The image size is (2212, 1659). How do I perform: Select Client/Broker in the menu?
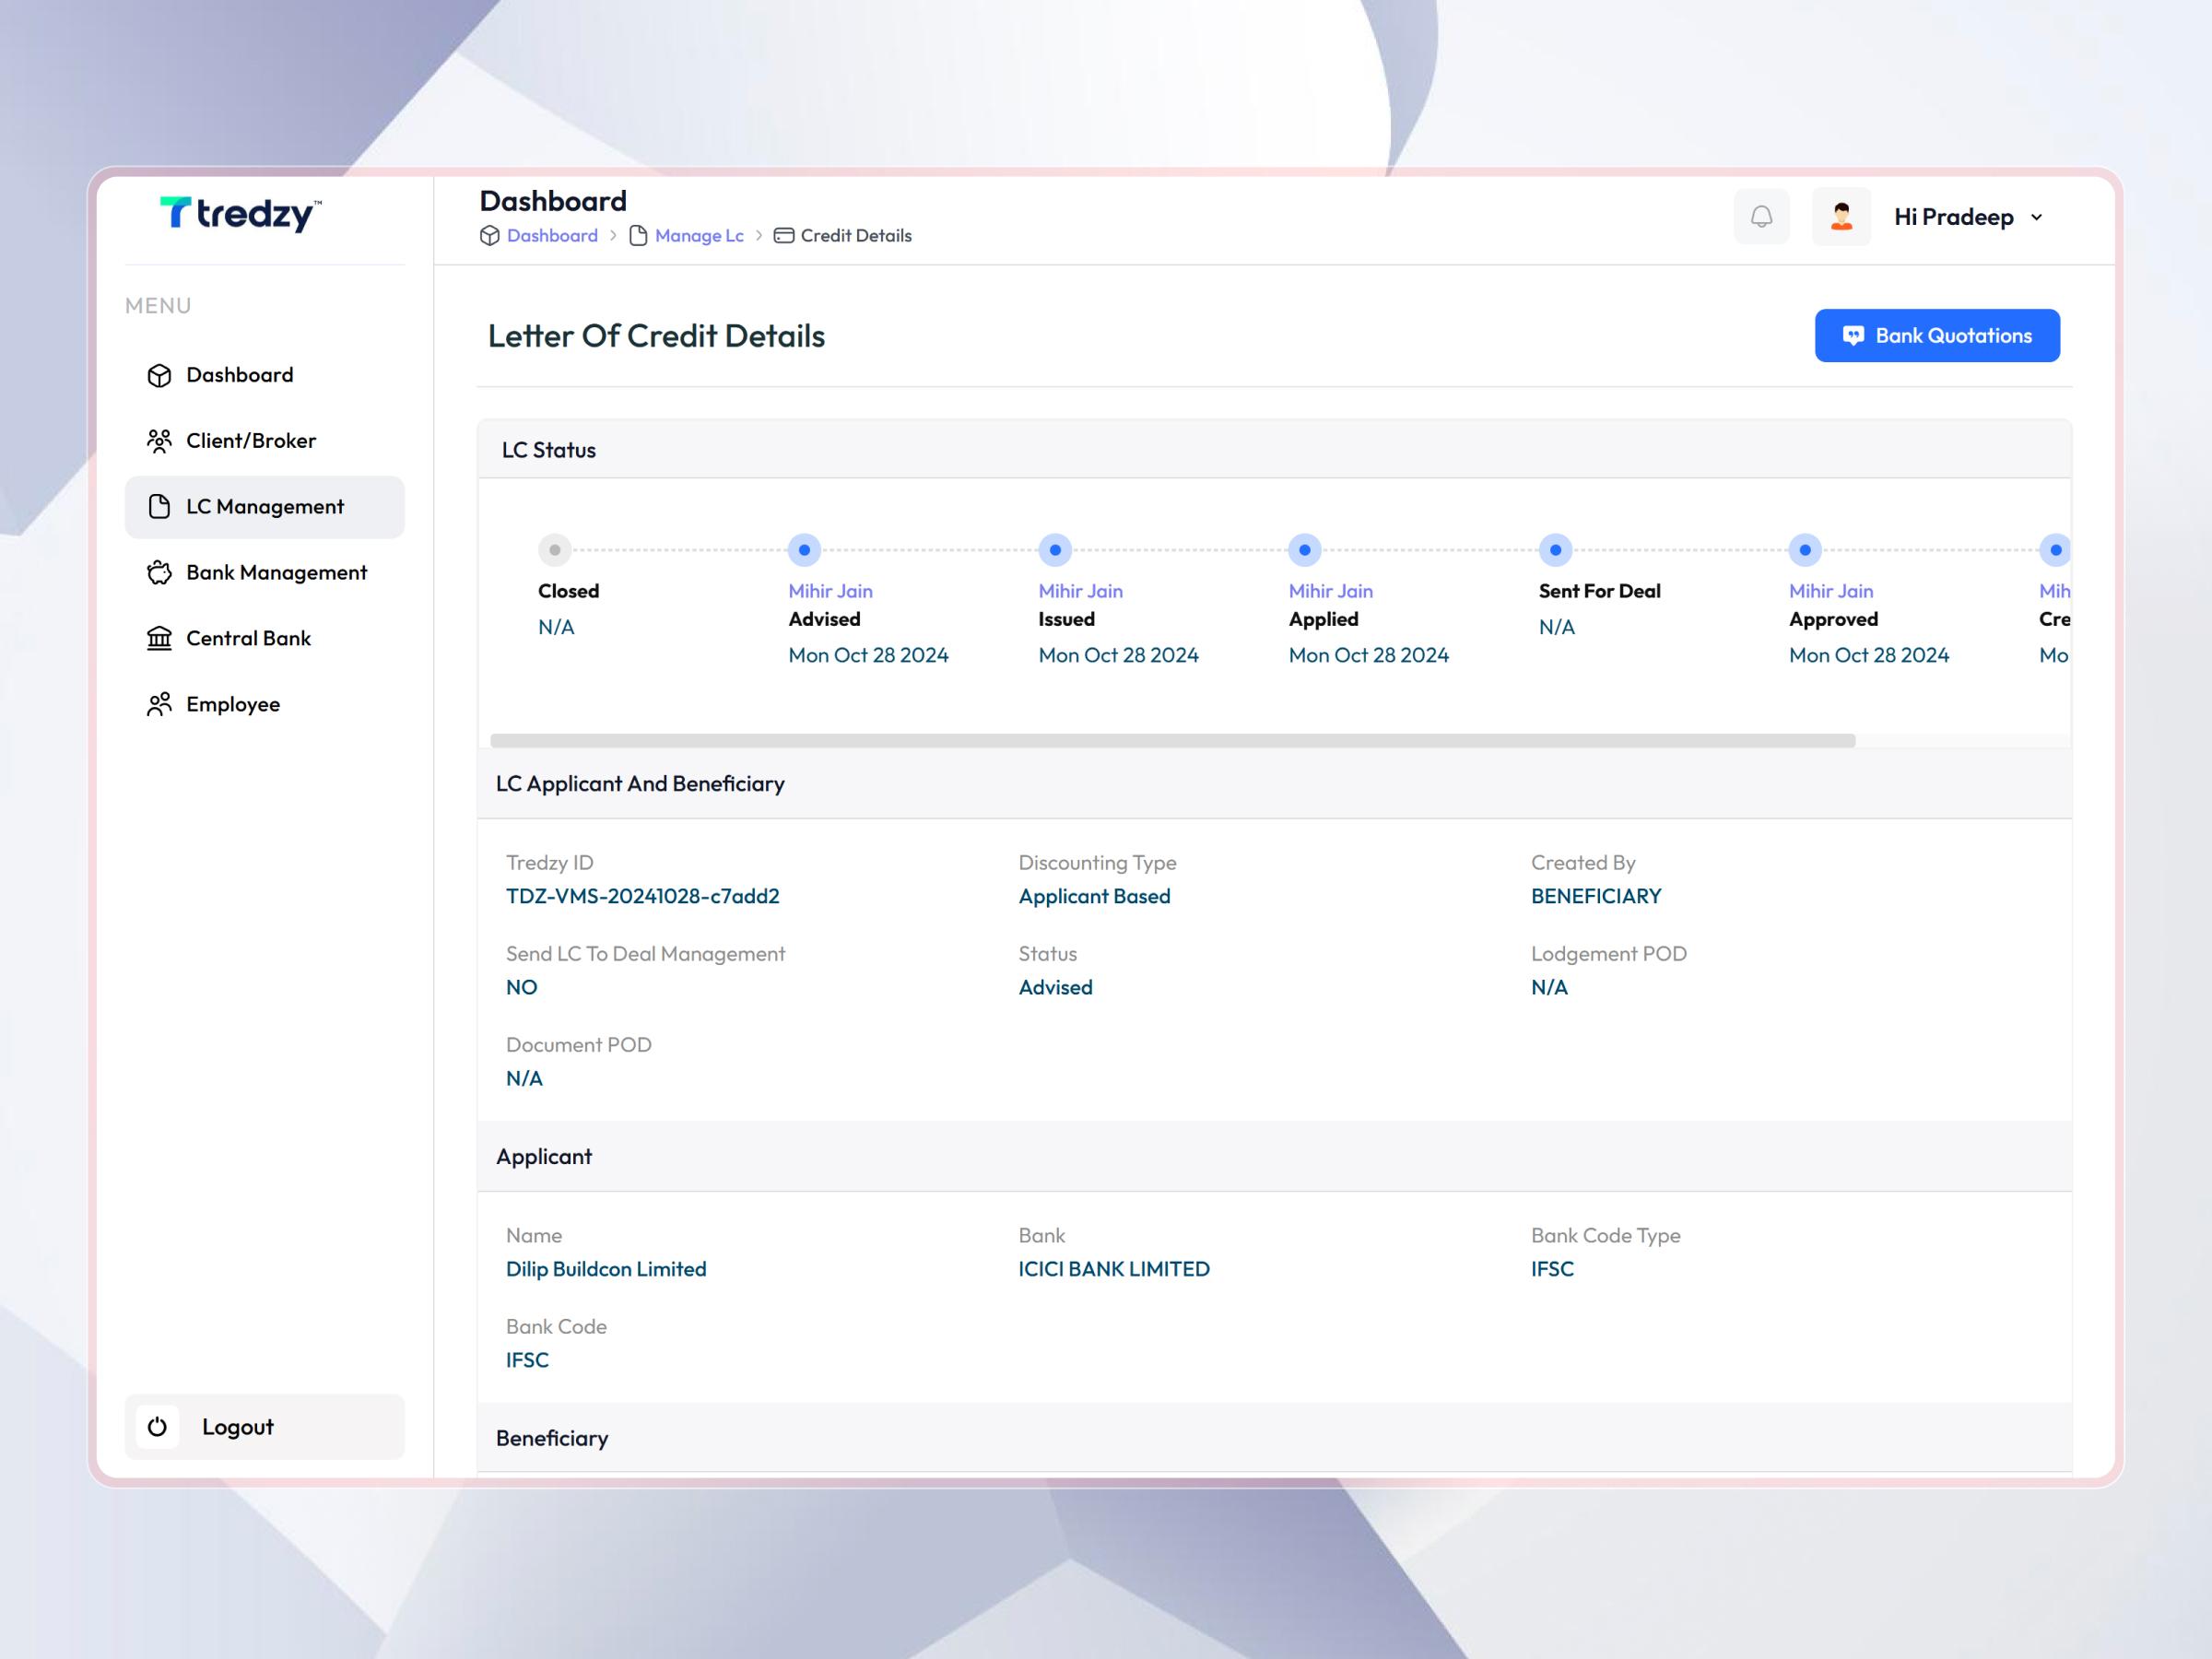[250, 440]
